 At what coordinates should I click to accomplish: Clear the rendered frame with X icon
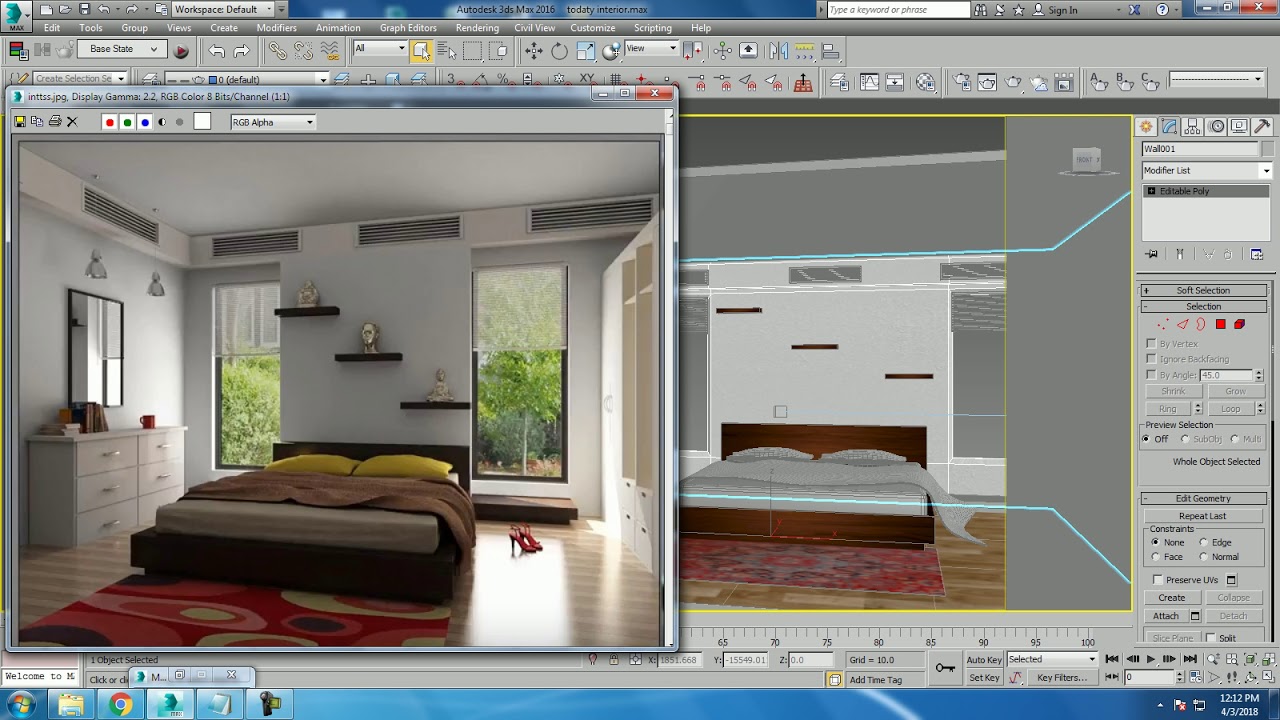coord(72,122)
